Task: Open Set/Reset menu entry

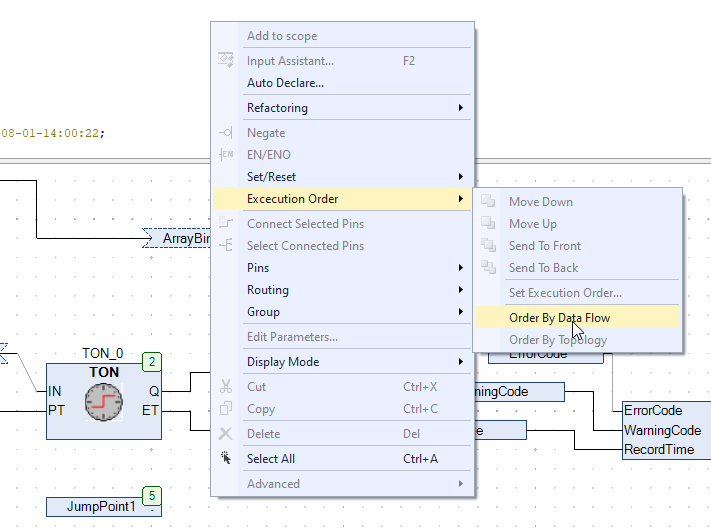Action: point(342,176)
